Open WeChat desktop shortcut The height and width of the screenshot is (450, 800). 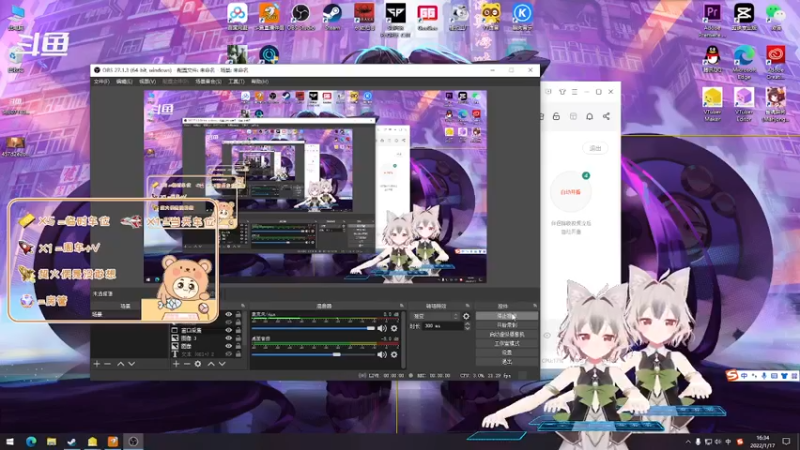pos(776,17)
